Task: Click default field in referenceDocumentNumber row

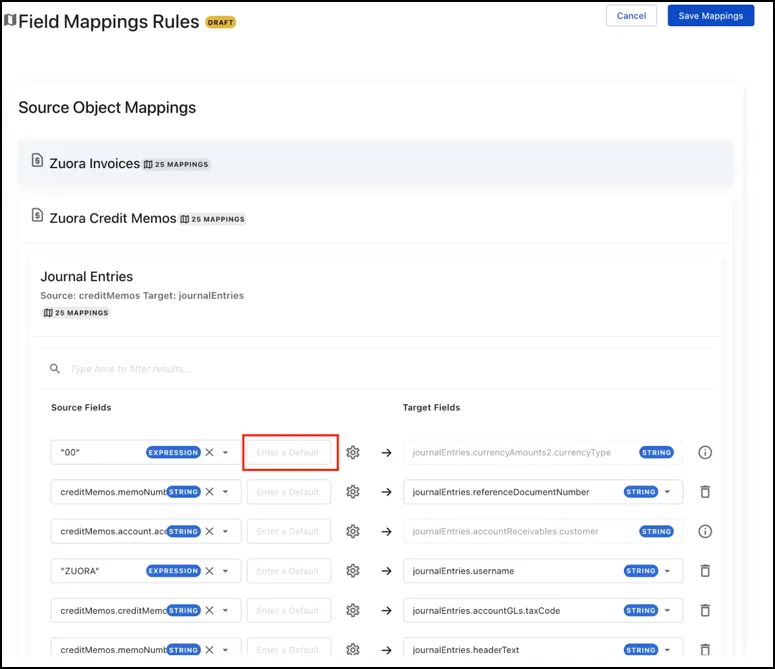Action: point(289,492)
